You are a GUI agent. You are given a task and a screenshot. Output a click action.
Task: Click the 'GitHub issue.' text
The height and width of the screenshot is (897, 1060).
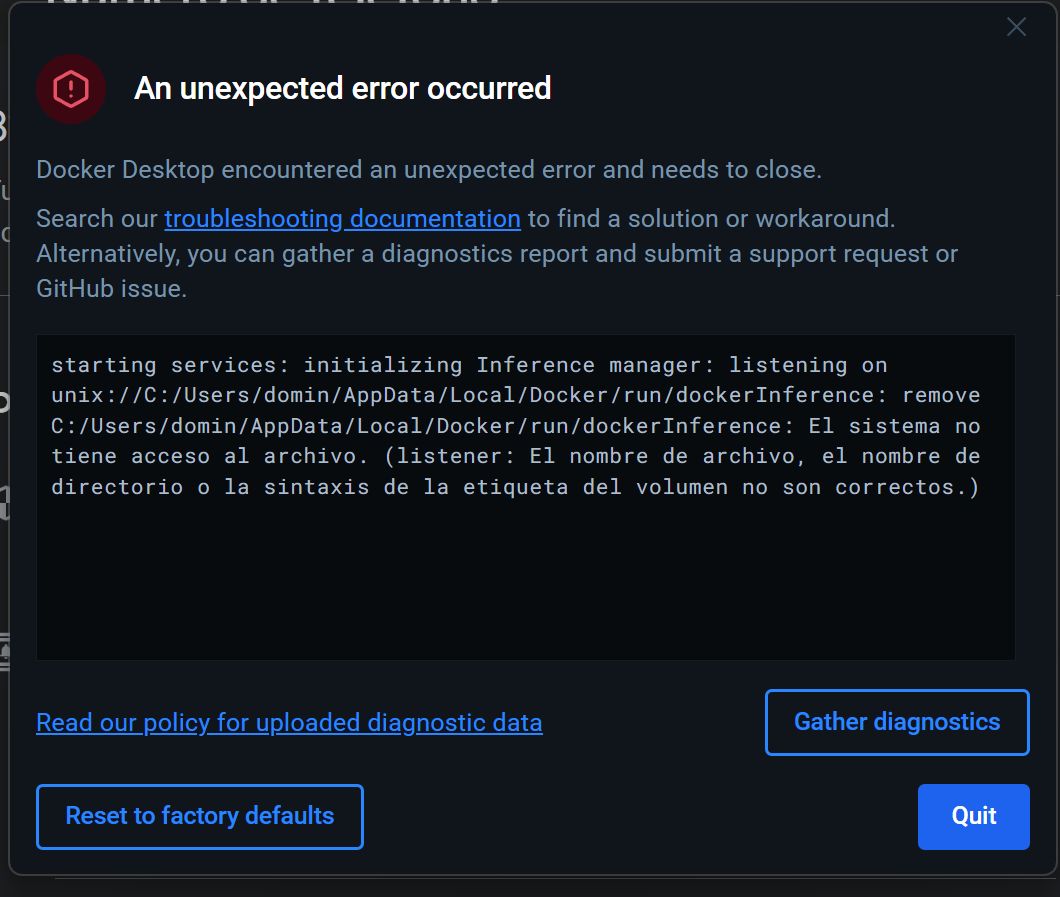point(112,289)
